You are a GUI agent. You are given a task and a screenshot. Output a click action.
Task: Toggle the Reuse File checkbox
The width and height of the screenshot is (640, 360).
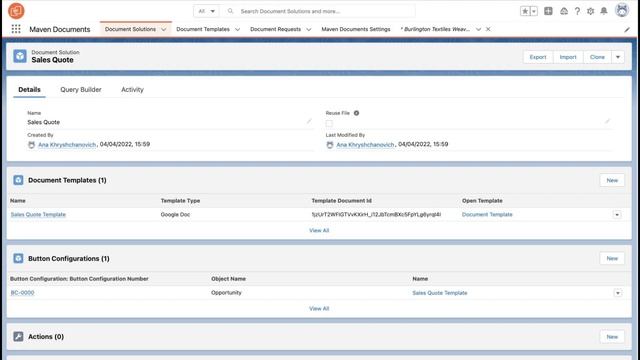click(x=329, y=123)
